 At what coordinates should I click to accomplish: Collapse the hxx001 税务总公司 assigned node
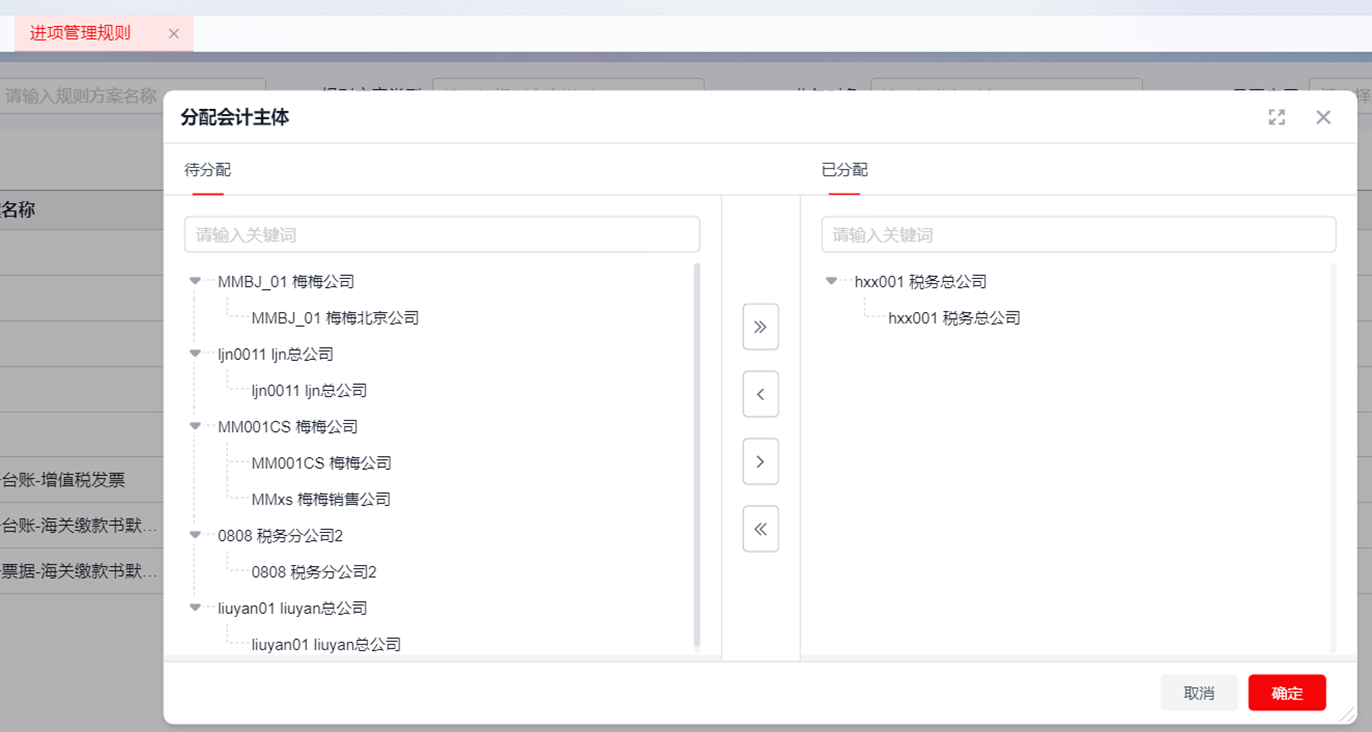831,281
